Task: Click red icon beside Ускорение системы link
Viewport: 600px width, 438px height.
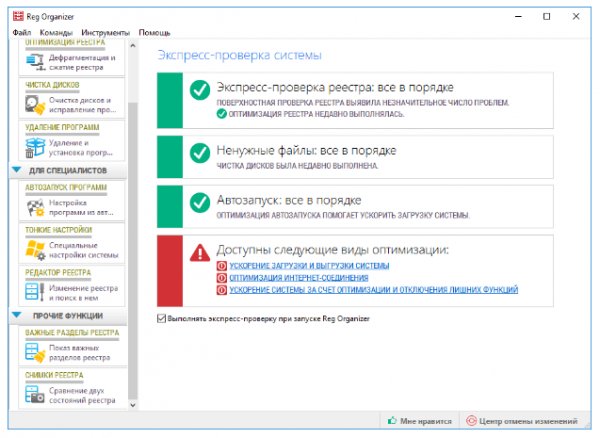Action: coord(222,290)
